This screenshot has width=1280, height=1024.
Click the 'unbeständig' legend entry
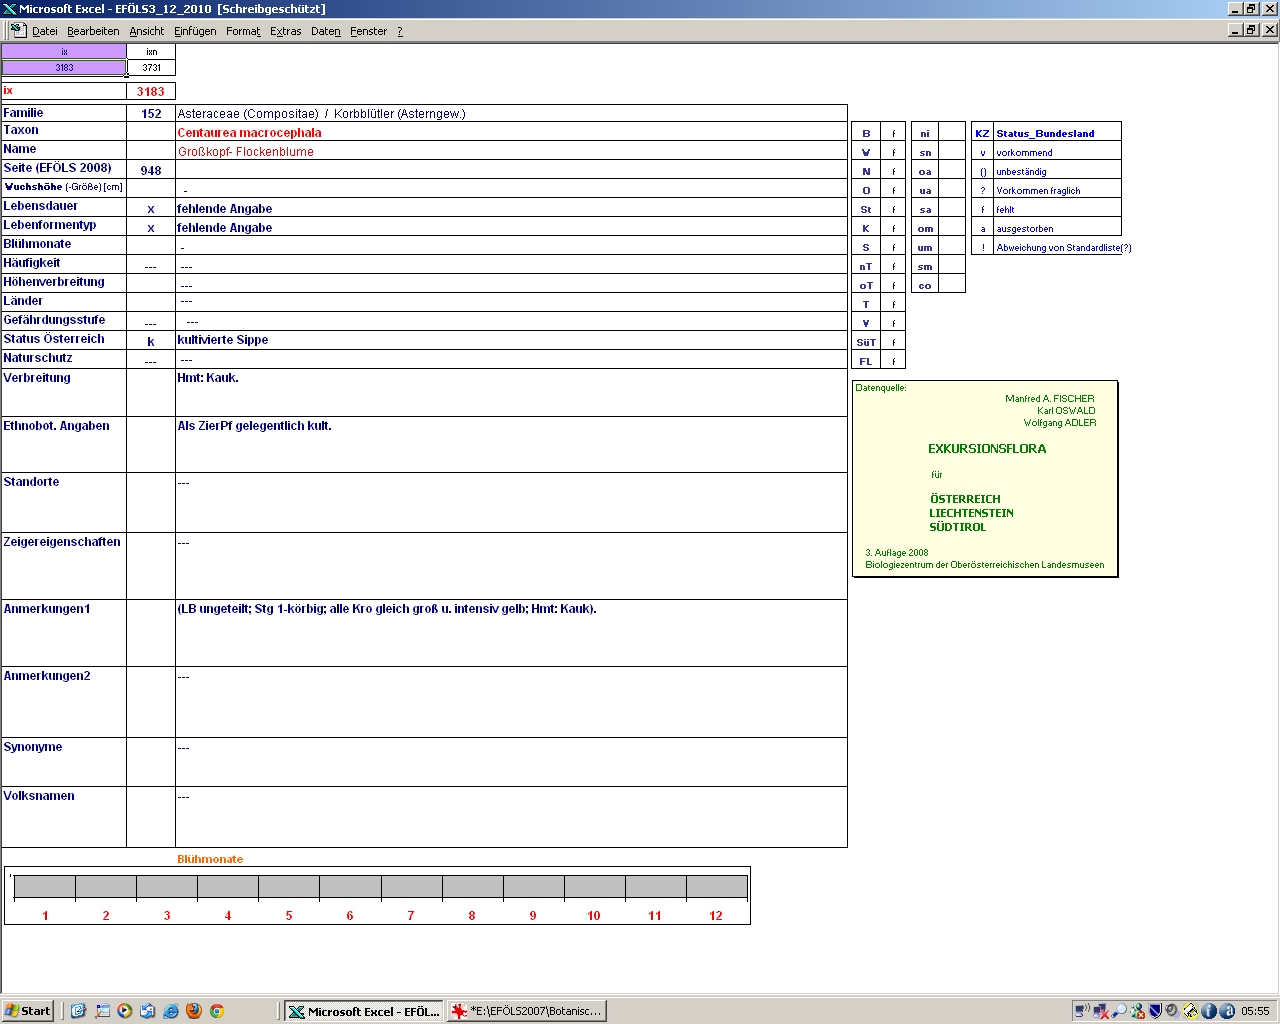1021,172
